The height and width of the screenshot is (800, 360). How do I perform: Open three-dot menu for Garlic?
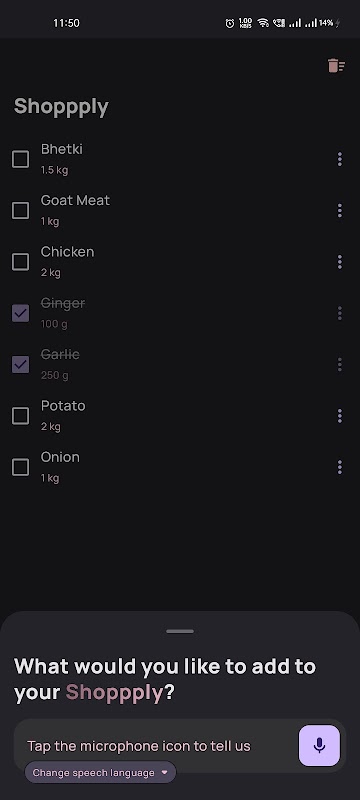pos(340,364)
